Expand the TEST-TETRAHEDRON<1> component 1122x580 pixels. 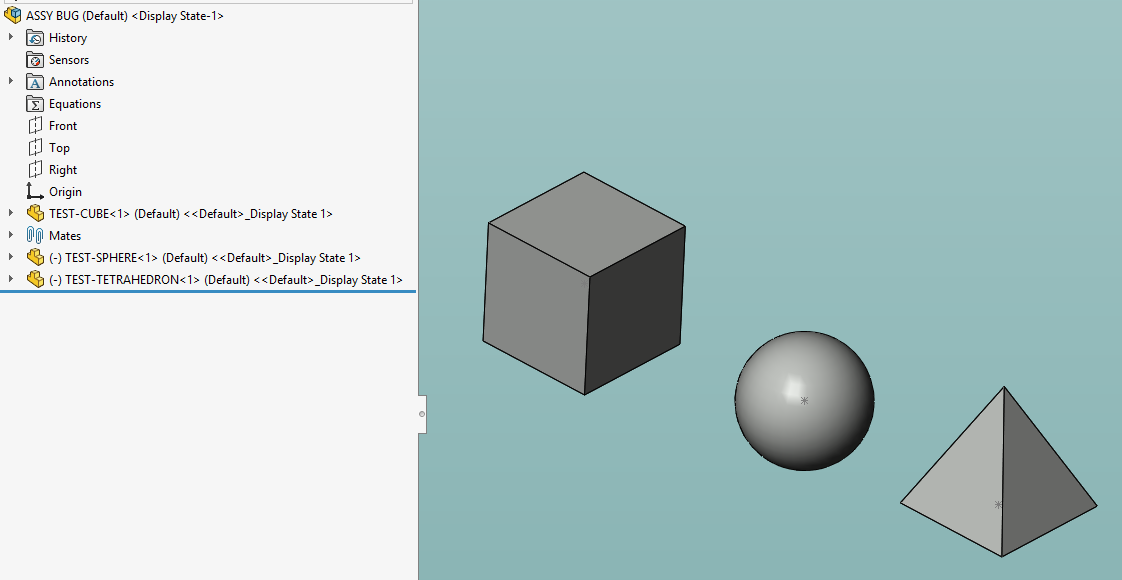[x=11, y=280]
